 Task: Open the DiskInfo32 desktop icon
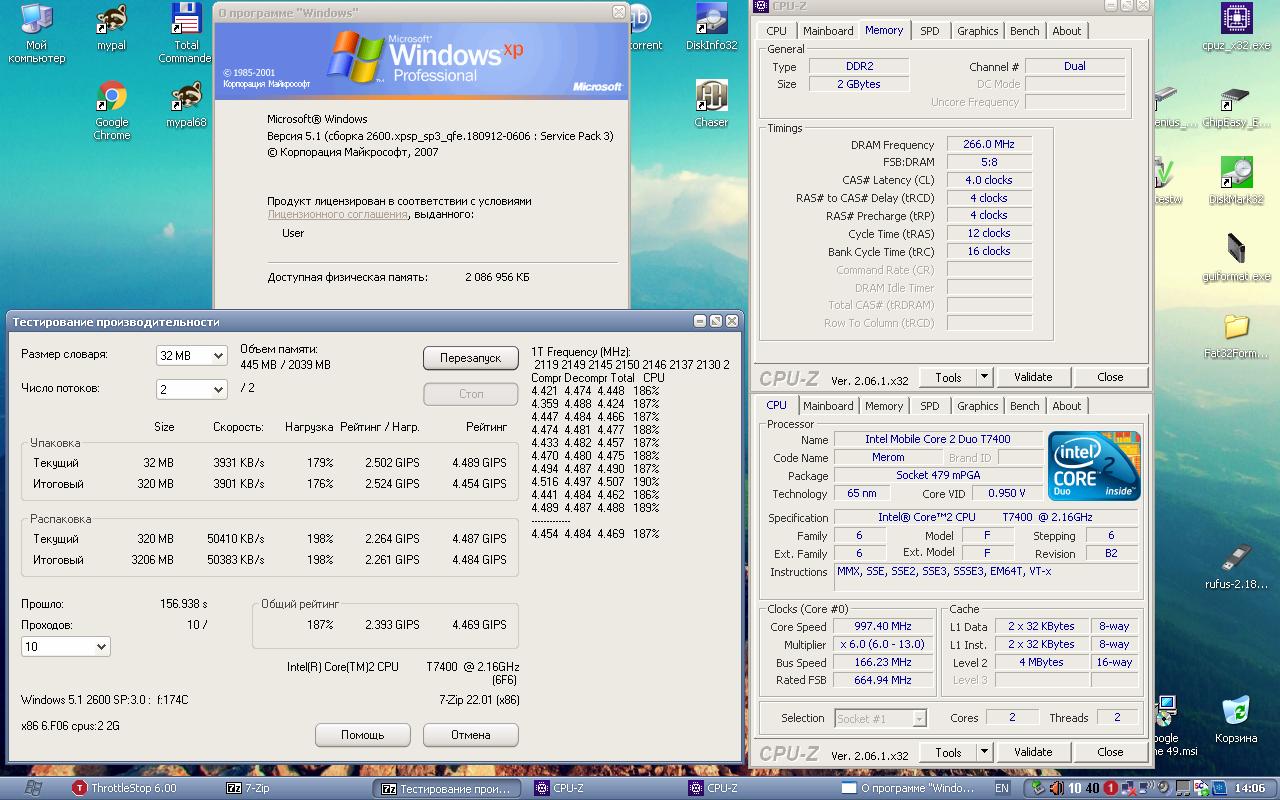[x=711, y=28]
